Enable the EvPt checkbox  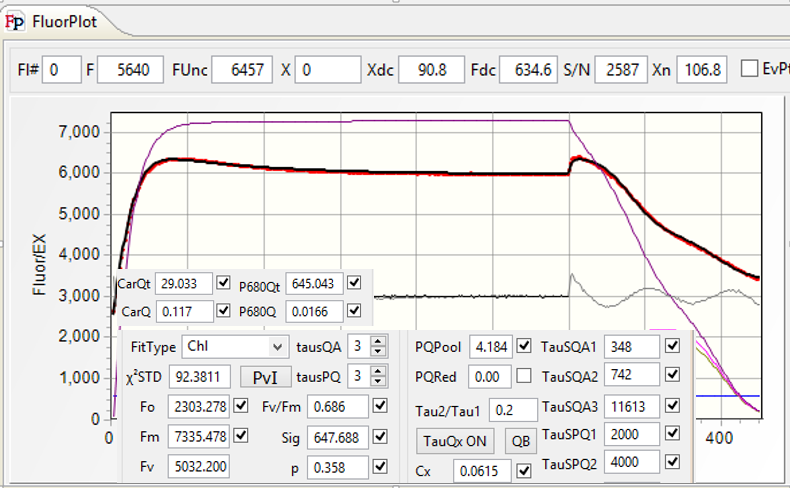(x=749, y=69)
